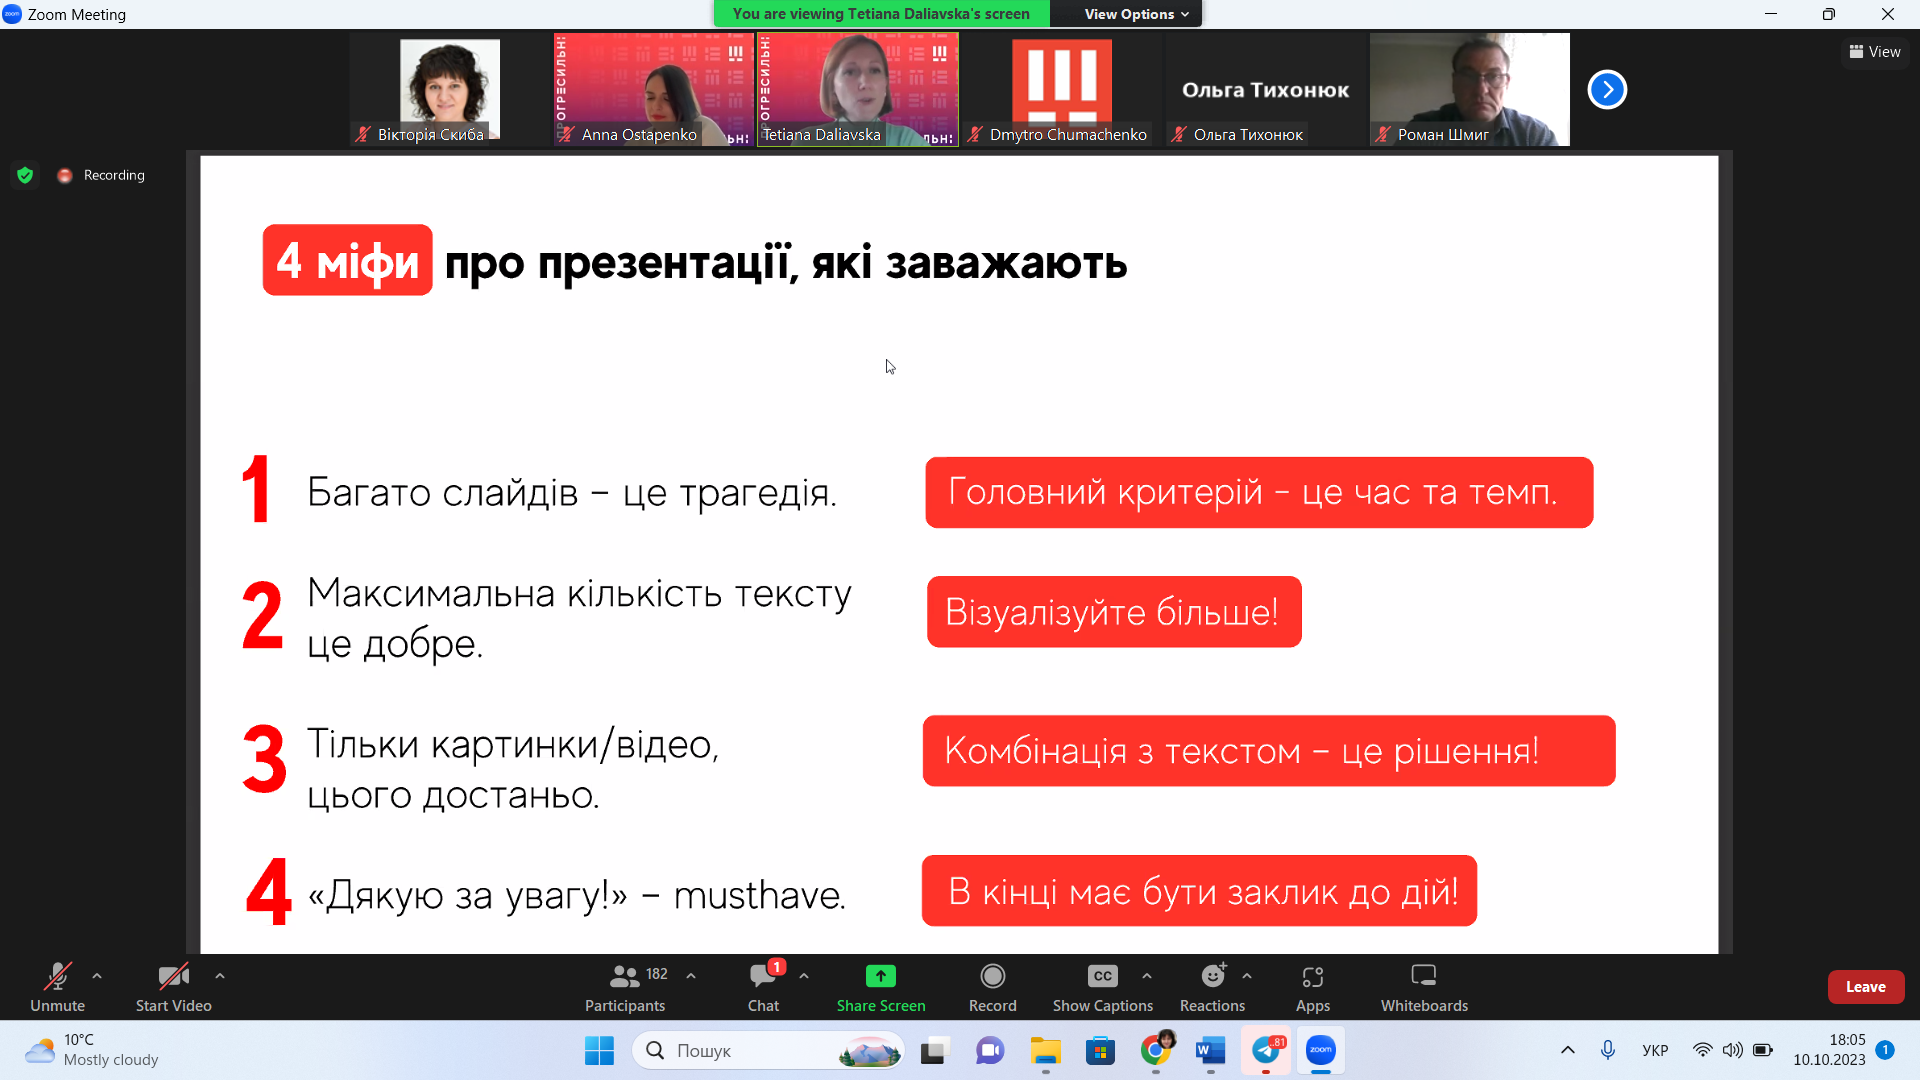Click the Recording indicator
The width and height of the screenshot is (1920, 1080).
[x=100, y=174]
